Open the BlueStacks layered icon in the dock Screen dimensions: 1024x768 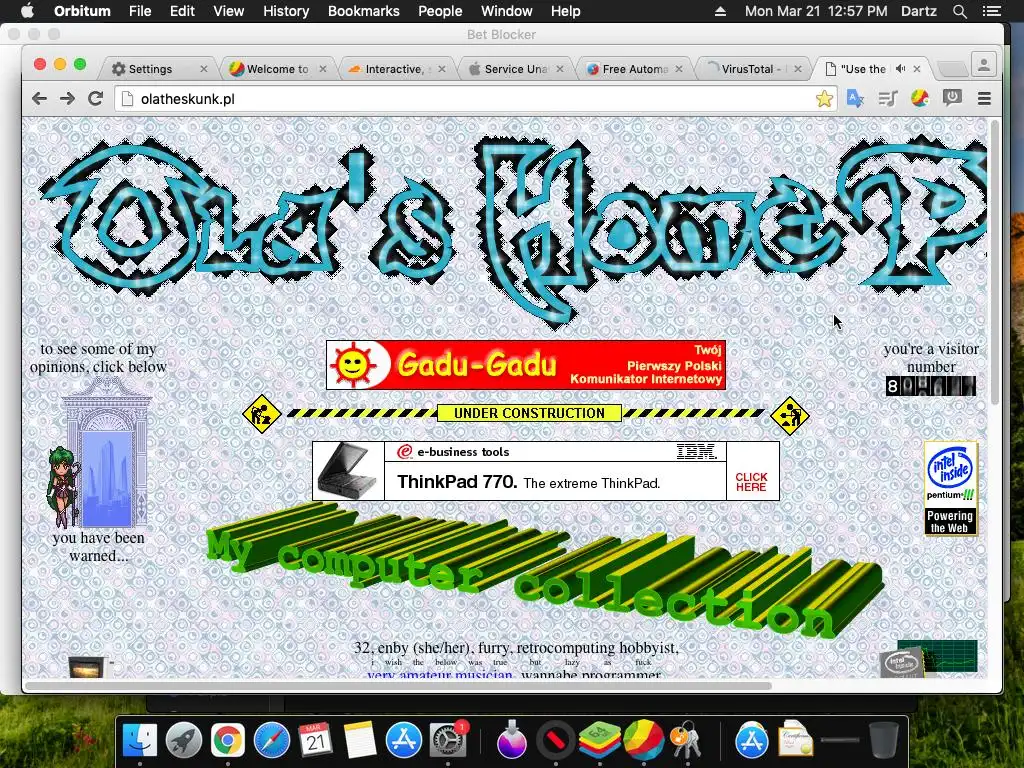[x=600, y=740]
